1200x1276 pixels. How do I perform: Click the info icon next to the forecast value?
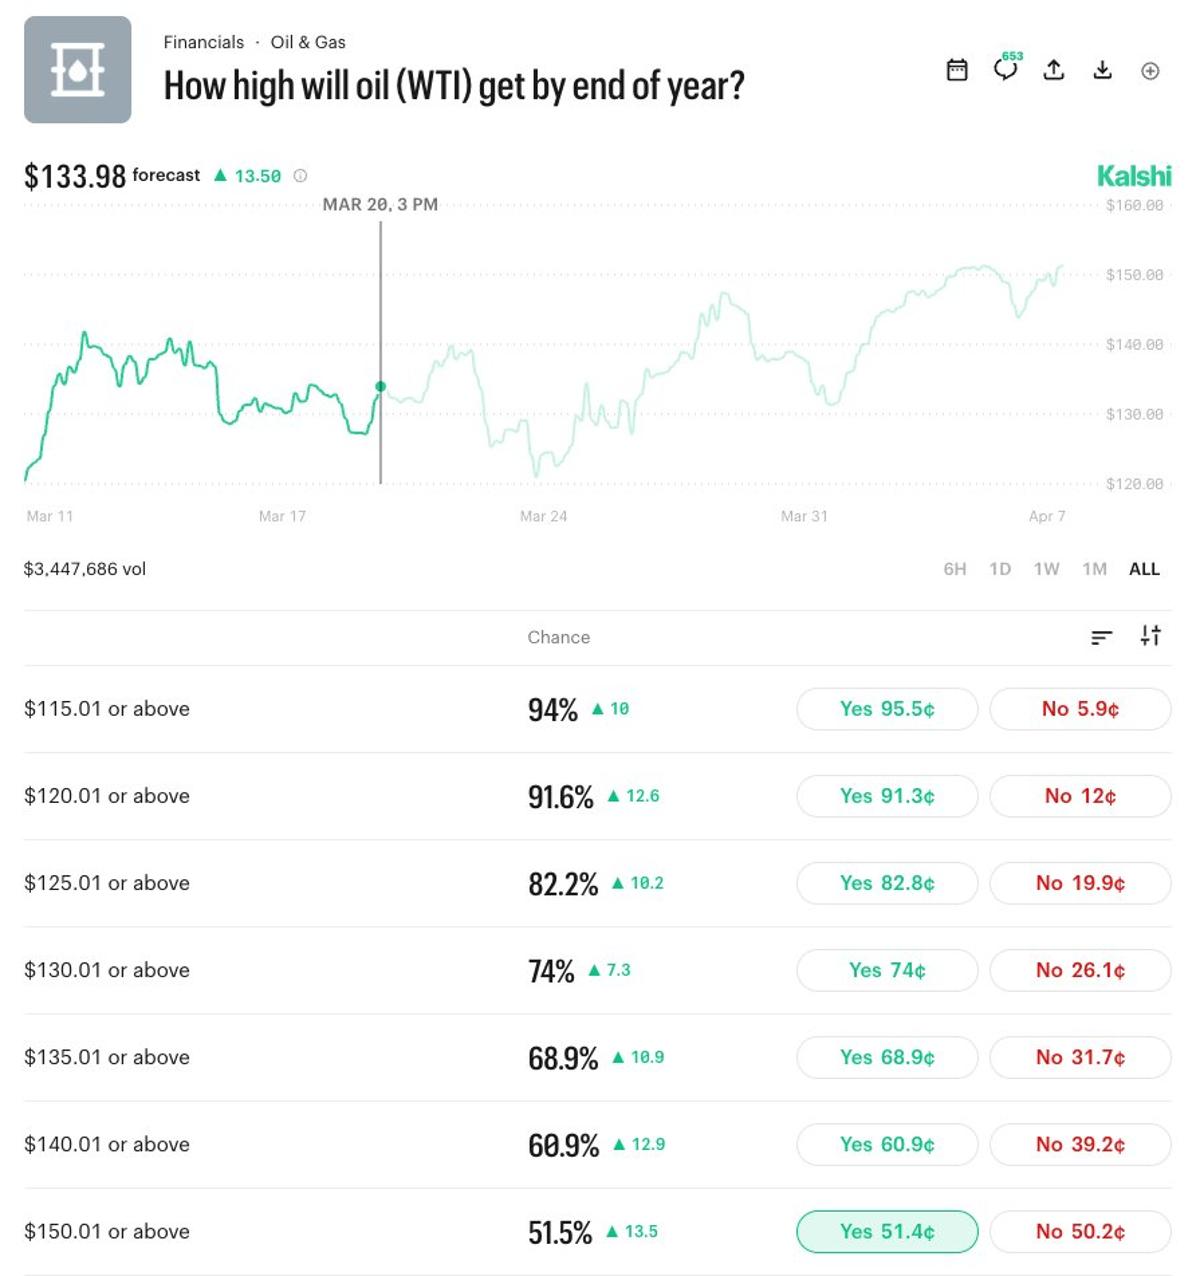300,175
